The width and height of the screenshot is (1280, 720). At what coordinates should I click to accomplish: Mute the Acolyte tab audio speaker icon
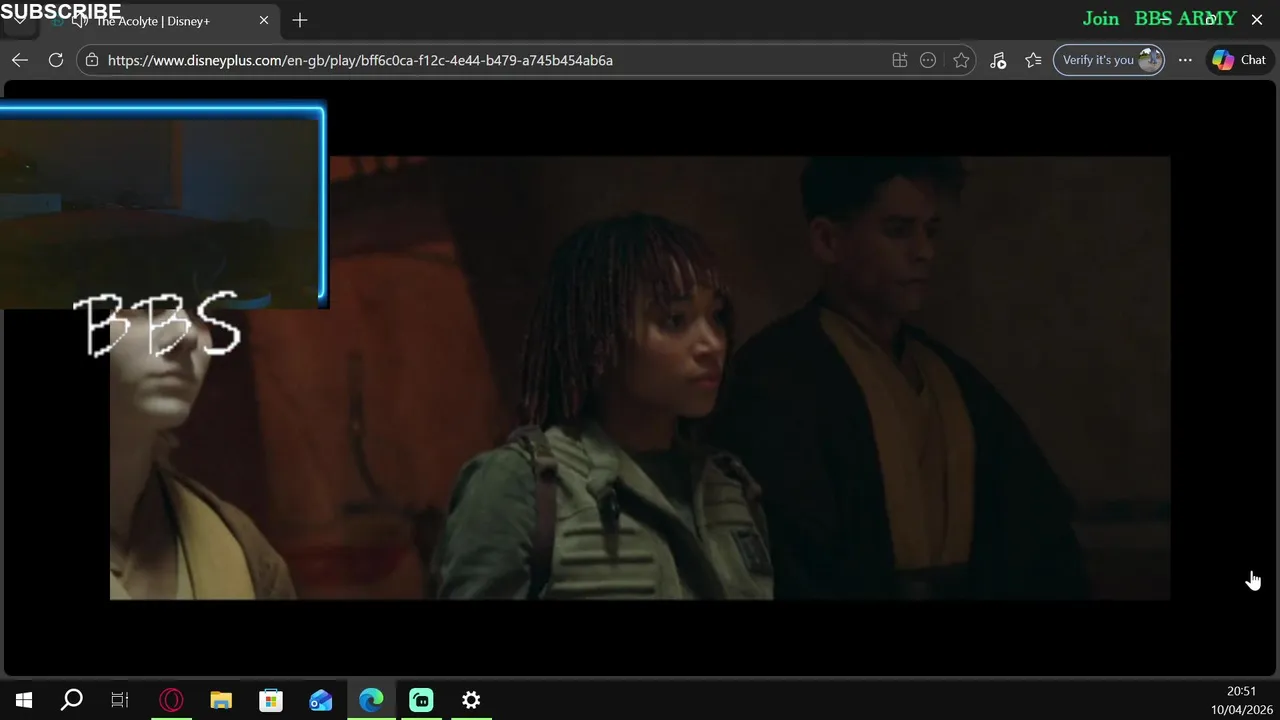coord(80,21)
